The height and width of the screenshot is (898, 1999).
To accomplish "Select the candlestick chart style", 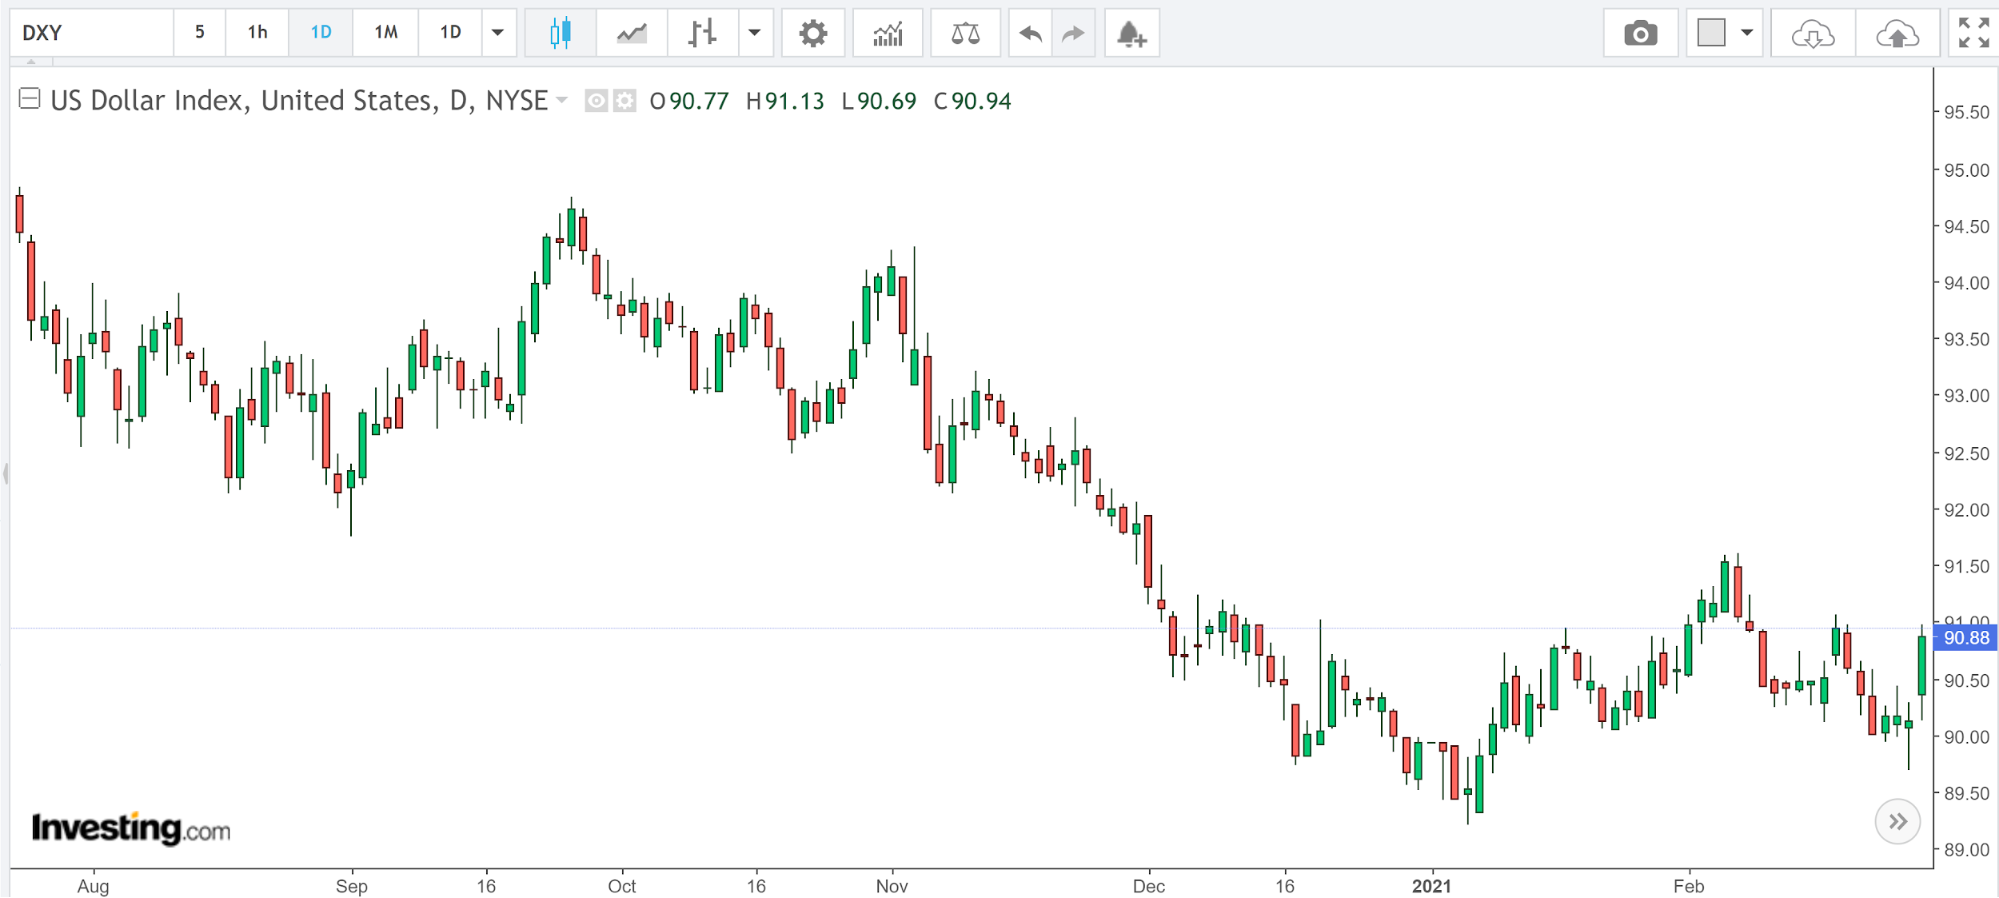I will pos(560,33).
